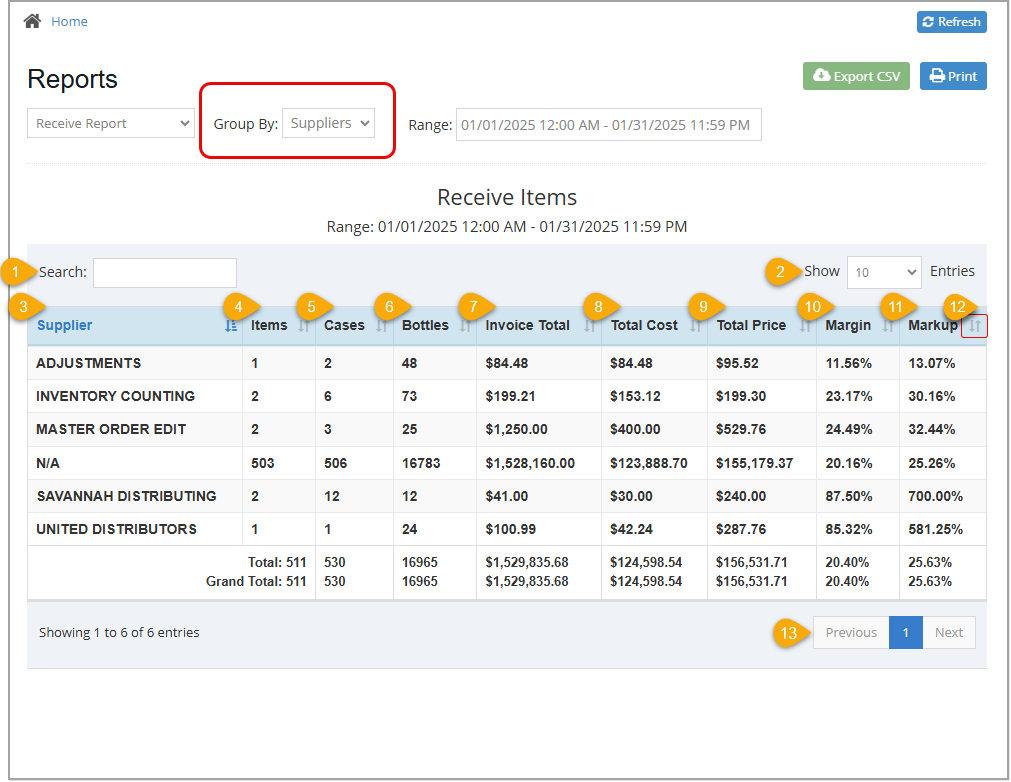
Task: Open the Show entries dropdown
Action: click(x=884, y=272)
